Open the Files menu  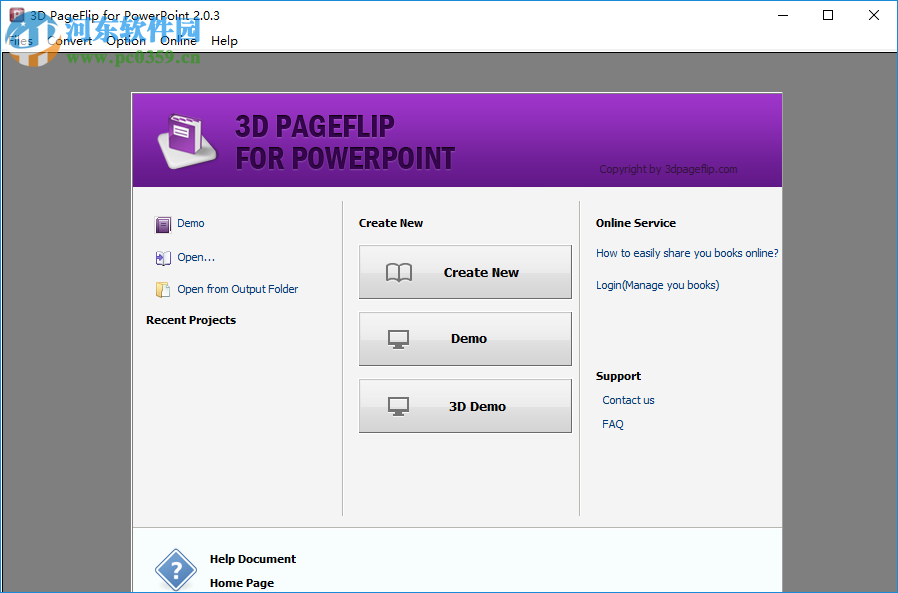(x=19, y=41)
